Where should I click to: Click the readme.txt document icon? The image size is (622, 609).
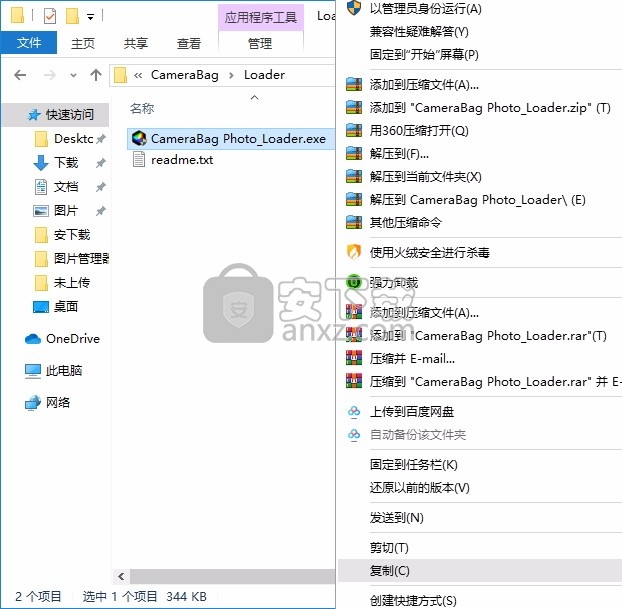pos(139,160)
